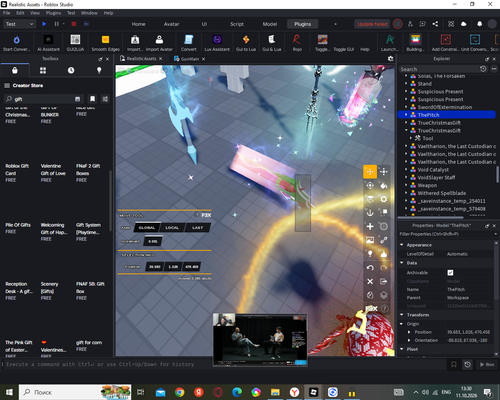Click the Import Avatar plugin icon
The height and width of the screenshot is (400, 500).
(159, 40)
